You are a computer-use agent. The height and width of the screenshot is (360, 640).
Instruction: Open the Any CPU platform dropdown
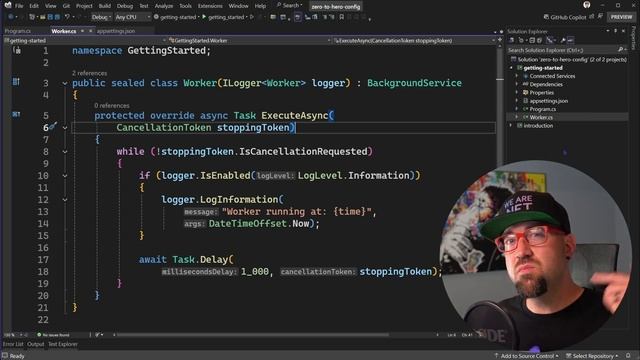(x=133, y=17)
